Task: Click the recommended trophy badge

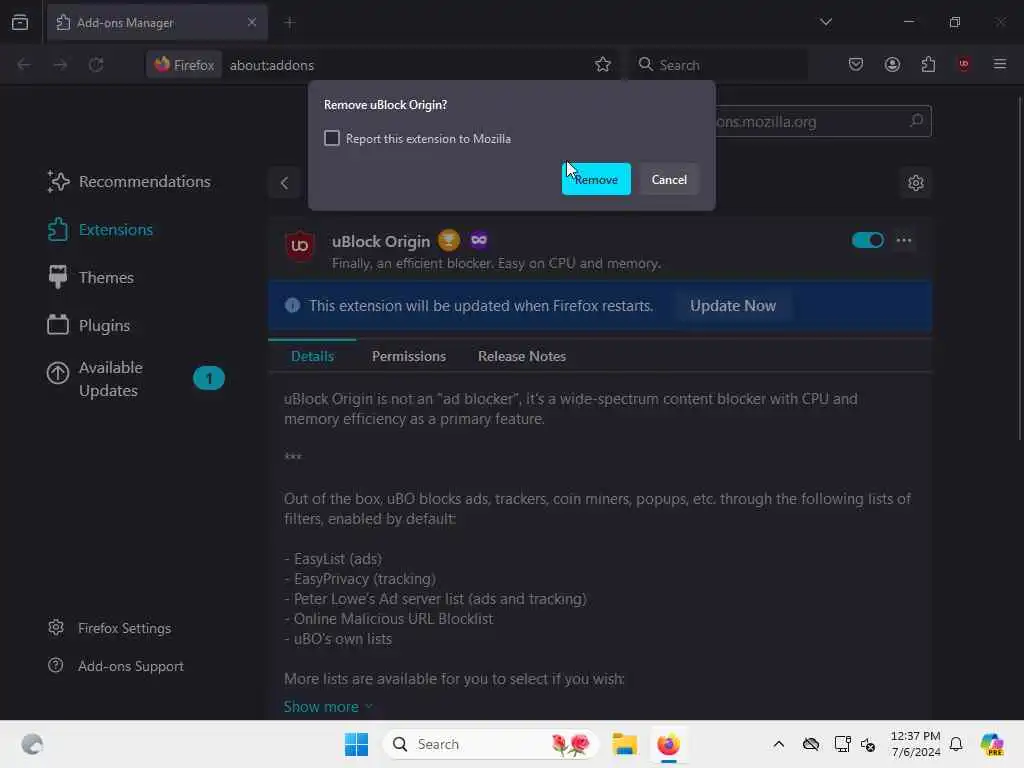Action: [449, 240]
